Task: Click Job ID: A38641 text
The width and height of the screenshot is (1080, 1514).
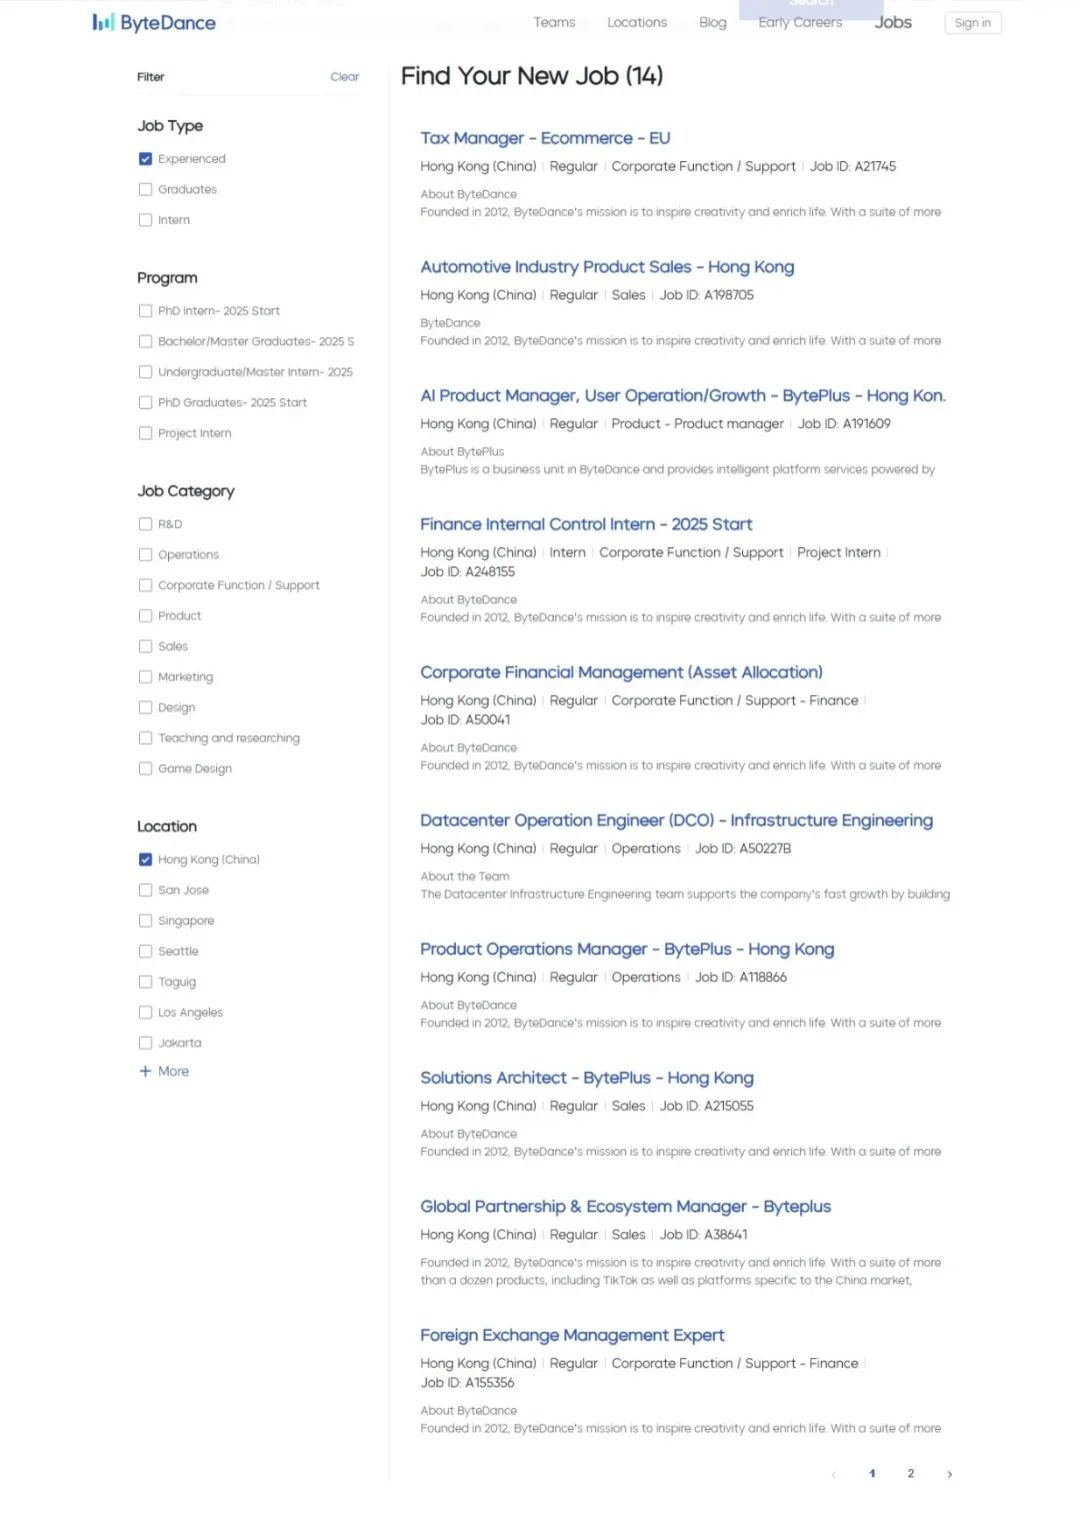Action: coord(704,1235)
